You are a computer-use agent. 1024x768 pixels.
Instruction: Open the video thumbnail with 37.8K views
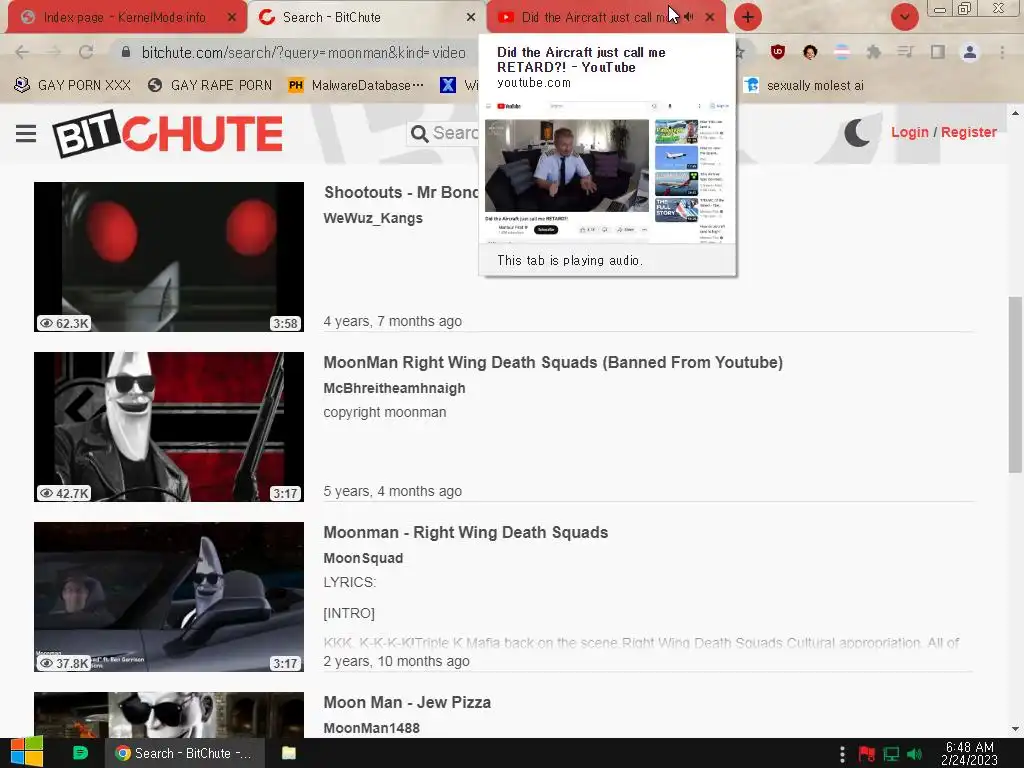(168, 596)
